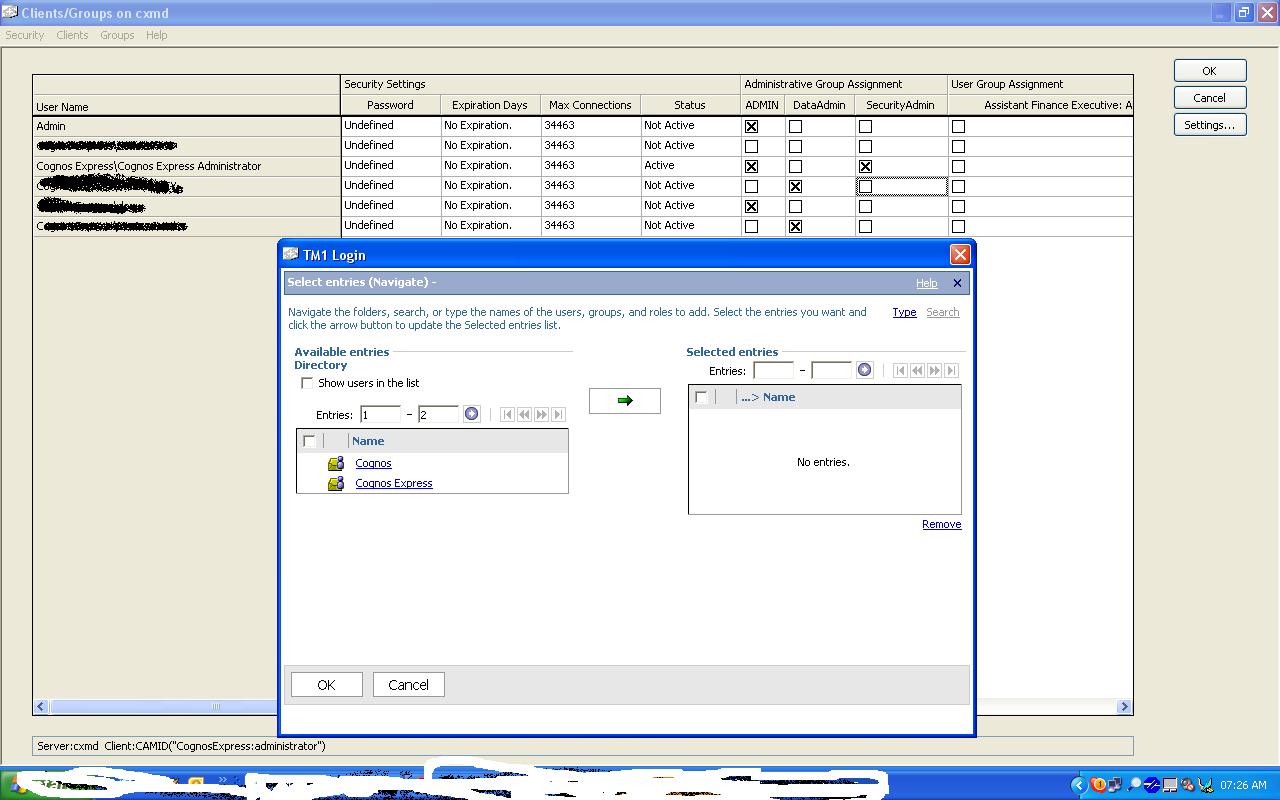Tick the select-all checkbox in Available entries header
This screenshot has height=800, width=1280.
pyautogui.click(x=309, y=441)
